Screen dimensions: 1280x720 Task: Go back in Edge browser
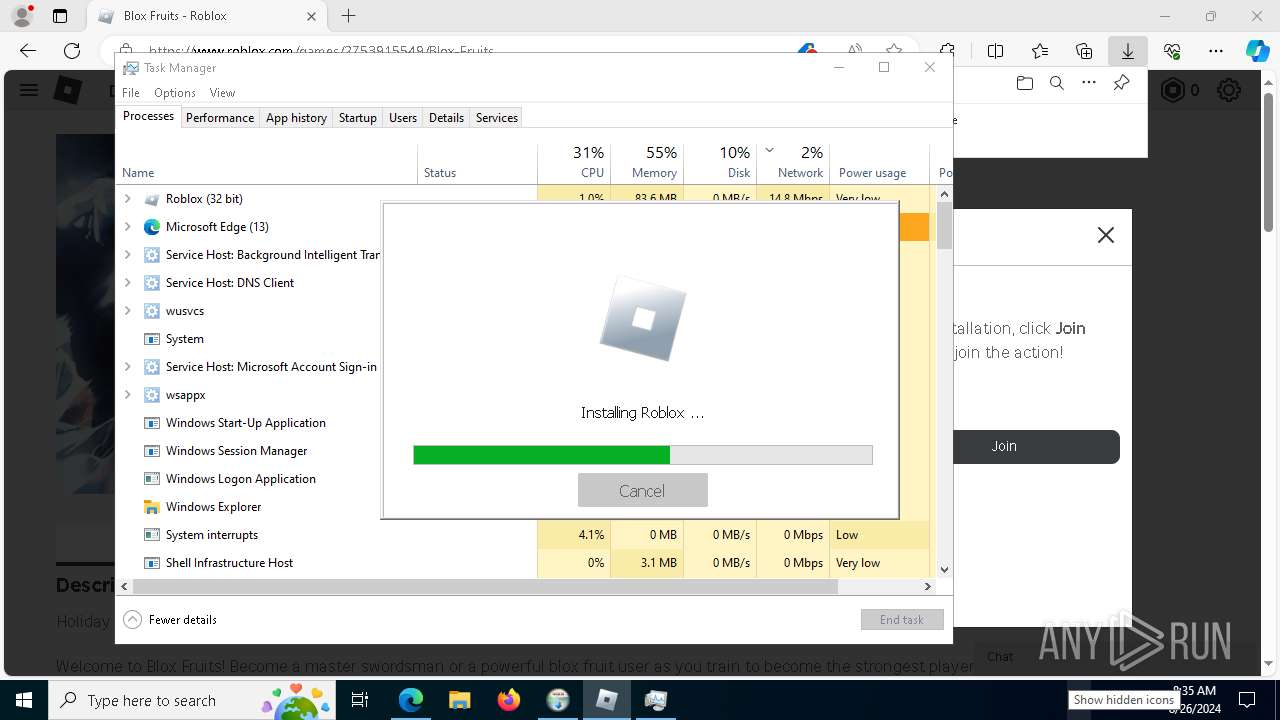pos(28,51)
